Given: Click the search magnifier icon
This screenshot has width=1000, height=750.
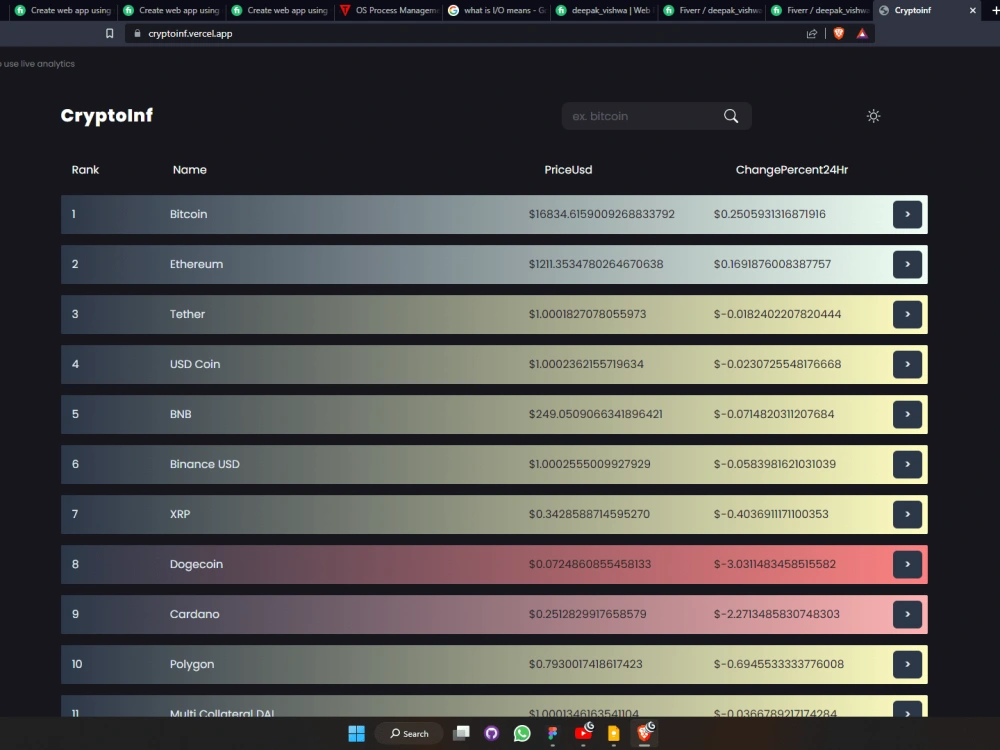Looking at the screenshot, I should [x=730, y=116].
